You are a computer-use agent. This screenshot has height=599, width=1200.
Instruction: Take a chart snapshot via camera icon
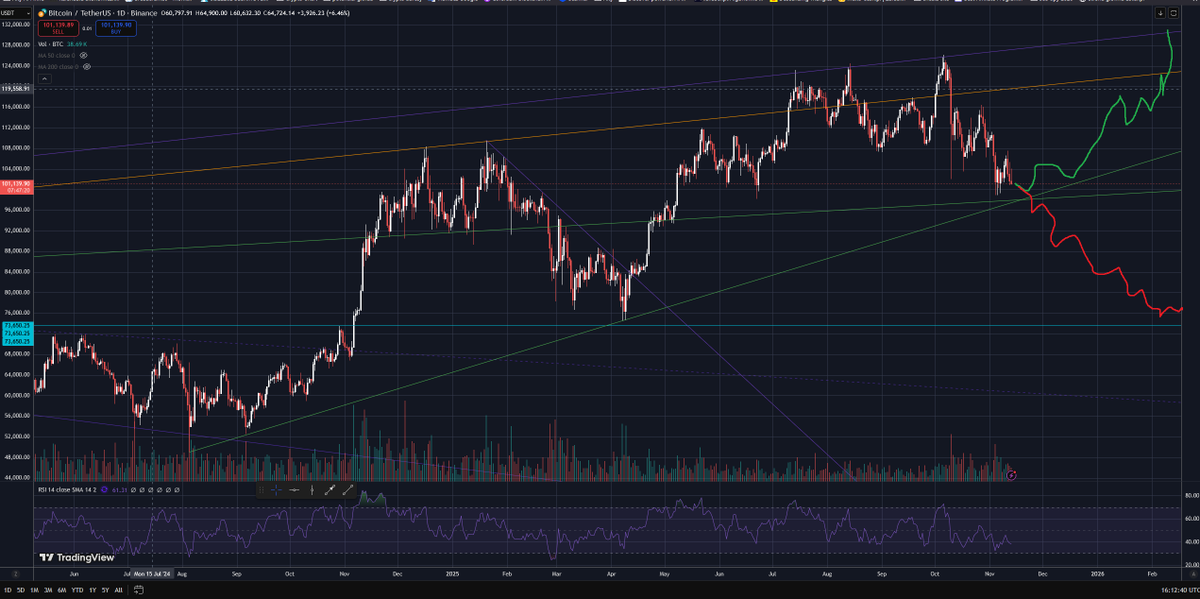[x=1160, y=13]
